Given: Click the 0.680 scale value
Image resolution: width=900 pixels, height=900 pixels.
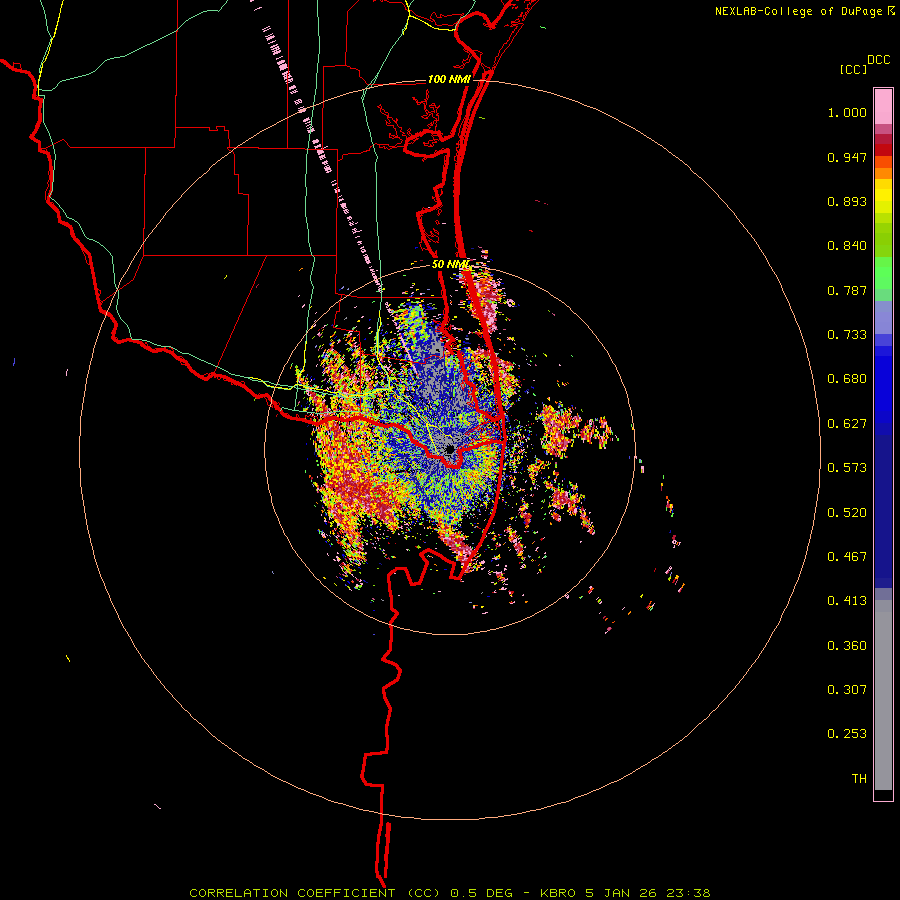Looking at the screenshot, I should pos(847,379).
